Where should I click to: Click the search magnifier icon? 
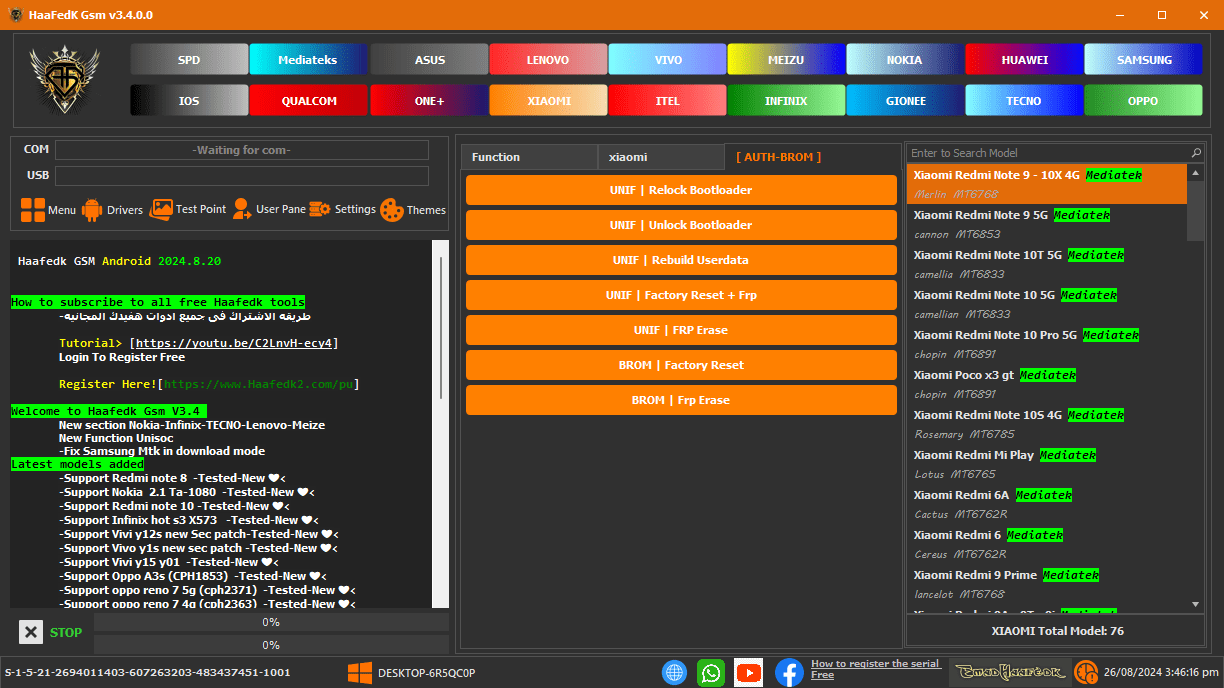pyautogui.click(x=1196, y=153)
